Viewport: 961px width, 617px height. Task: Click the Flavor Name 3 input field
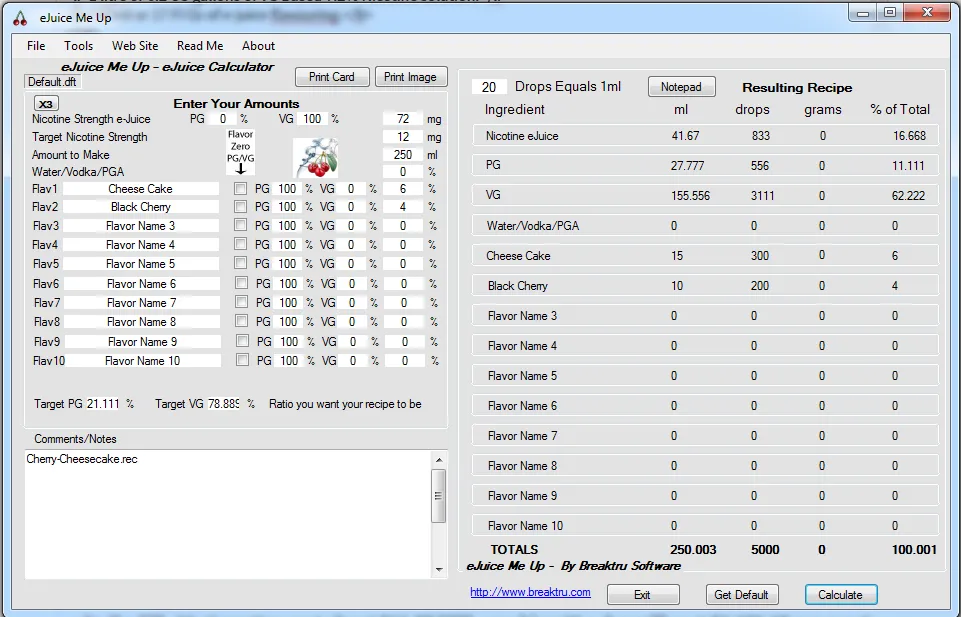[x=140, y=226]
